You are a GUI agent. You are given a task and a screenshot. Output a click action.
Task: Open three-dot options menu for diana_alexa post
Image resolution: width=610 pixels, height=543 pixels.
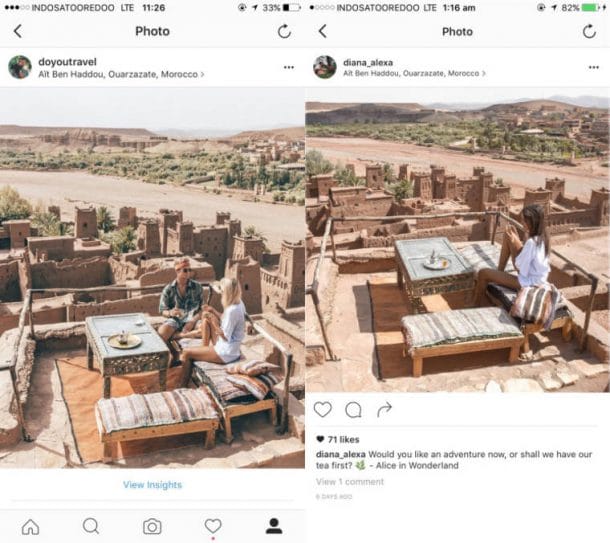point(594,67)
